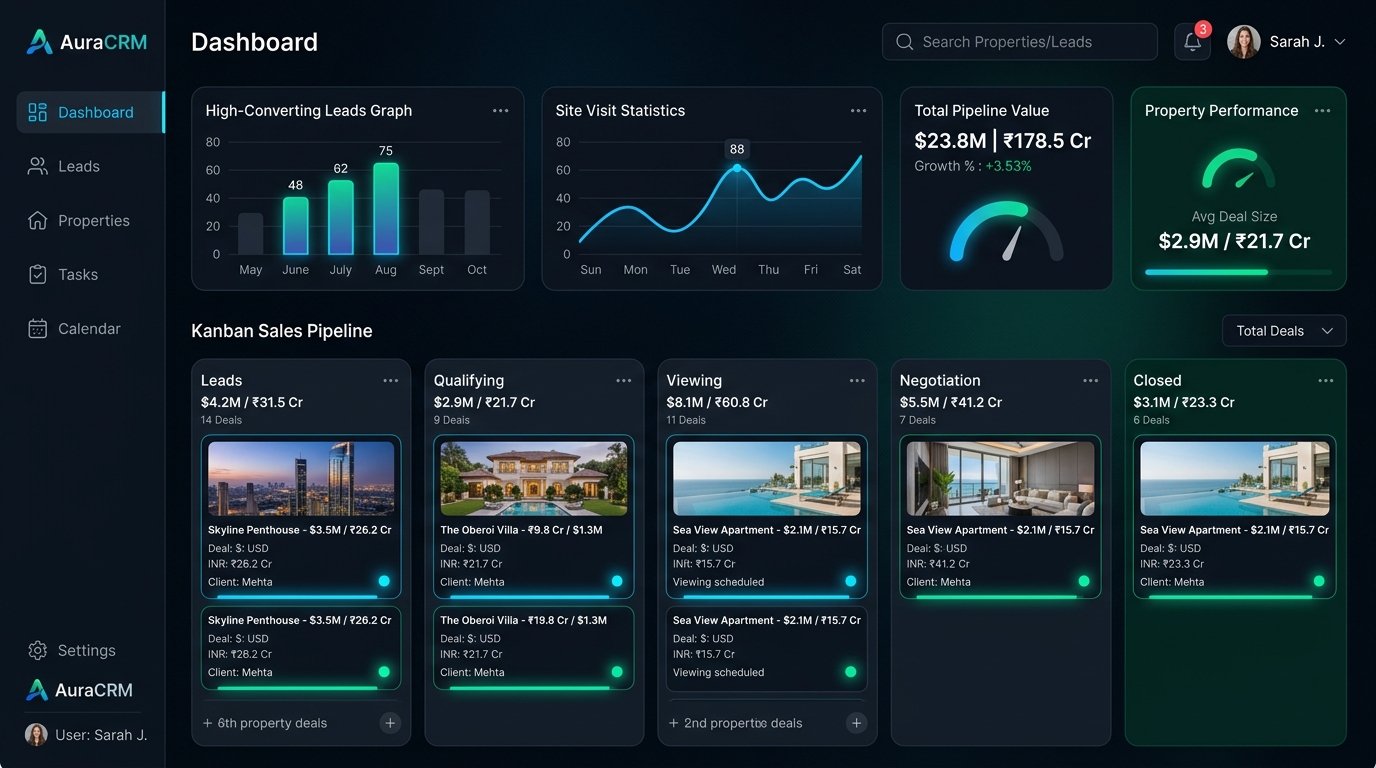Click plus button beside 2nd property deals in Viewing

tap(856, 723)
